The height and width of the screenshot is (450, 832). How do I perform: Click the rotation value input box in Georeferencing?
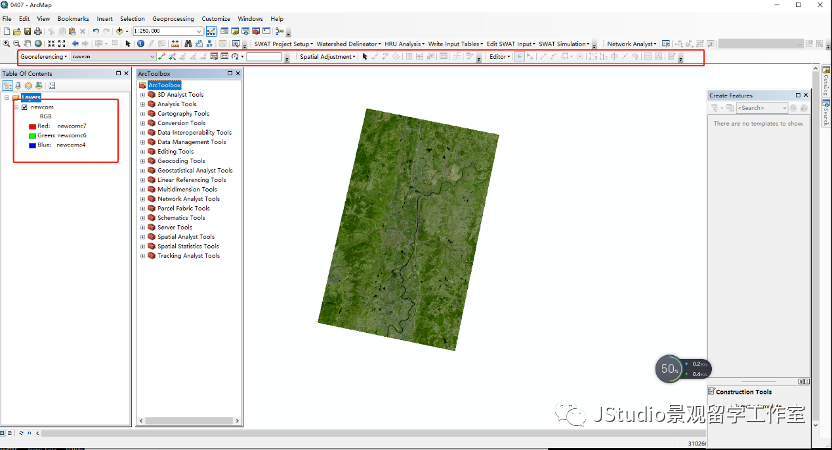[263, 56]
